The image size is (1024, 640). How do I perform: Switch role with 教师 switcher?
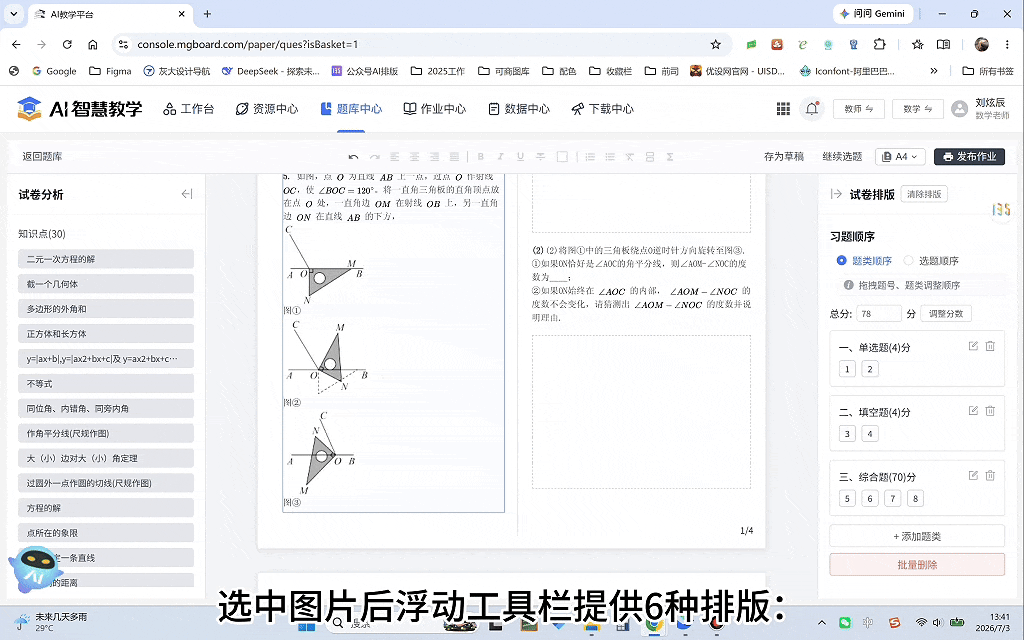pos(858,109)
